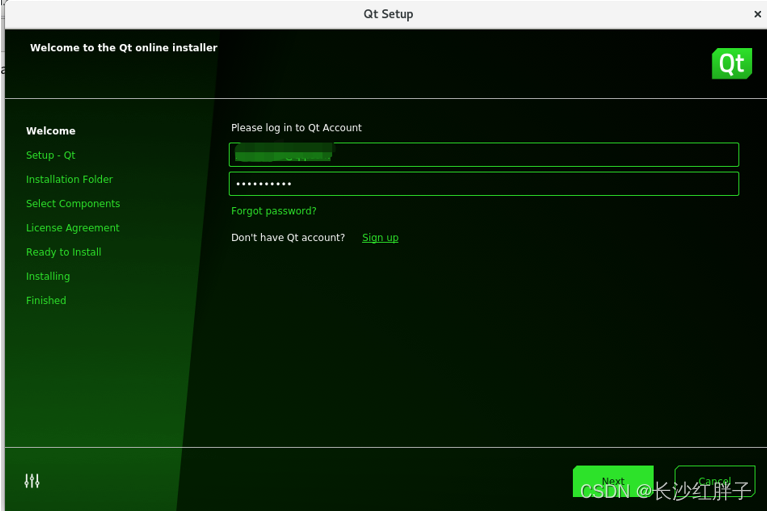Focus the password input field
767x511 pixels.
(484, 184)
